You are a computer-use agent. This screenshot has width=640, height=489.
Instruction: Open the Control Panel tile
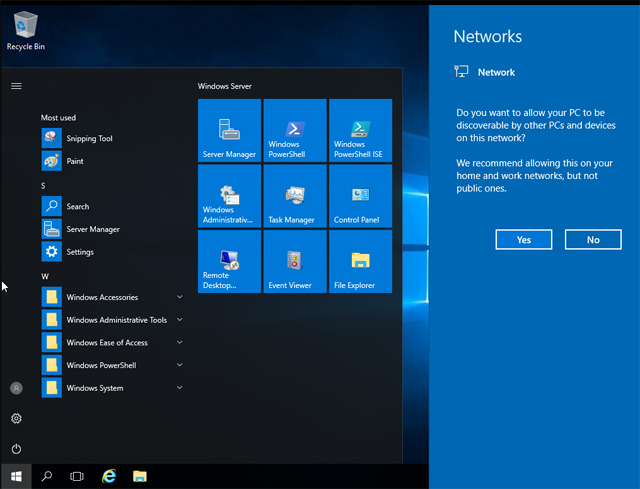(x=360, y=195)
